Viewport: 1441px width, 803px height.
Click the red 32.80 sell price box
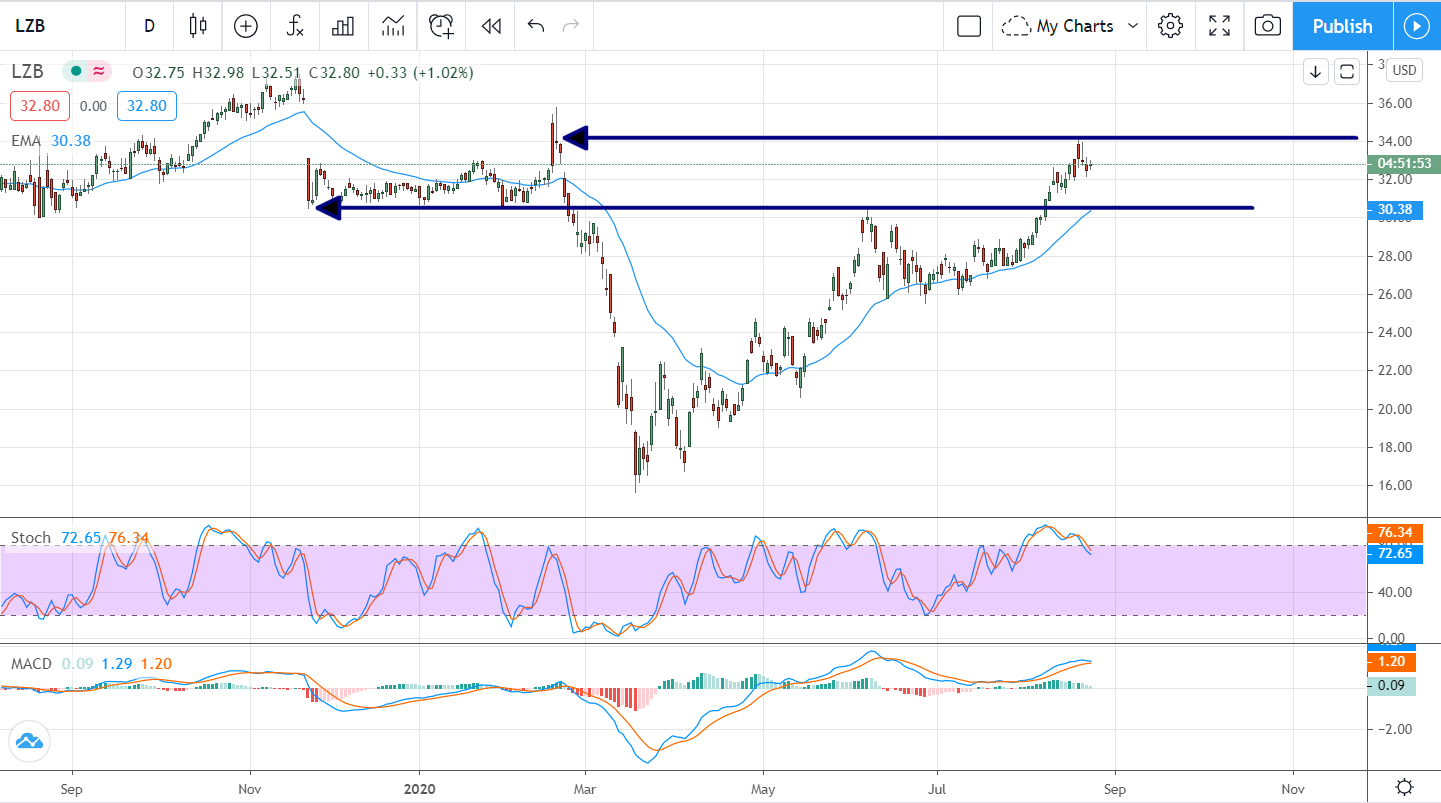coord(40,106)
